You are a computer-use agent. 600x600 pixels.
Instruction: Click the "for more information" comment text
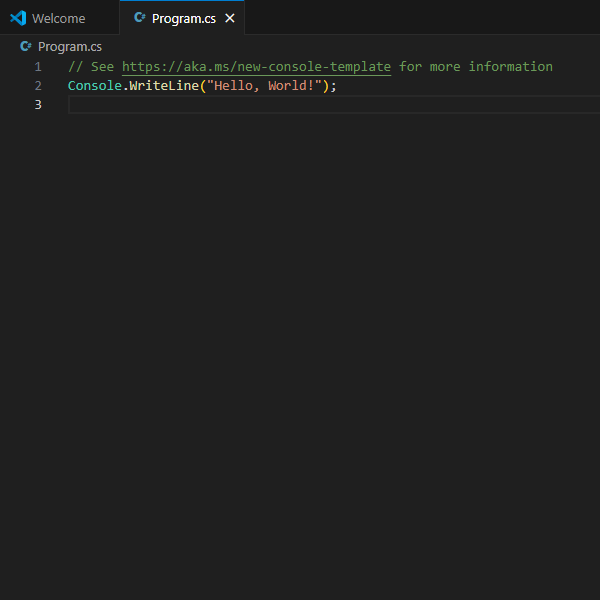[475, 66]
